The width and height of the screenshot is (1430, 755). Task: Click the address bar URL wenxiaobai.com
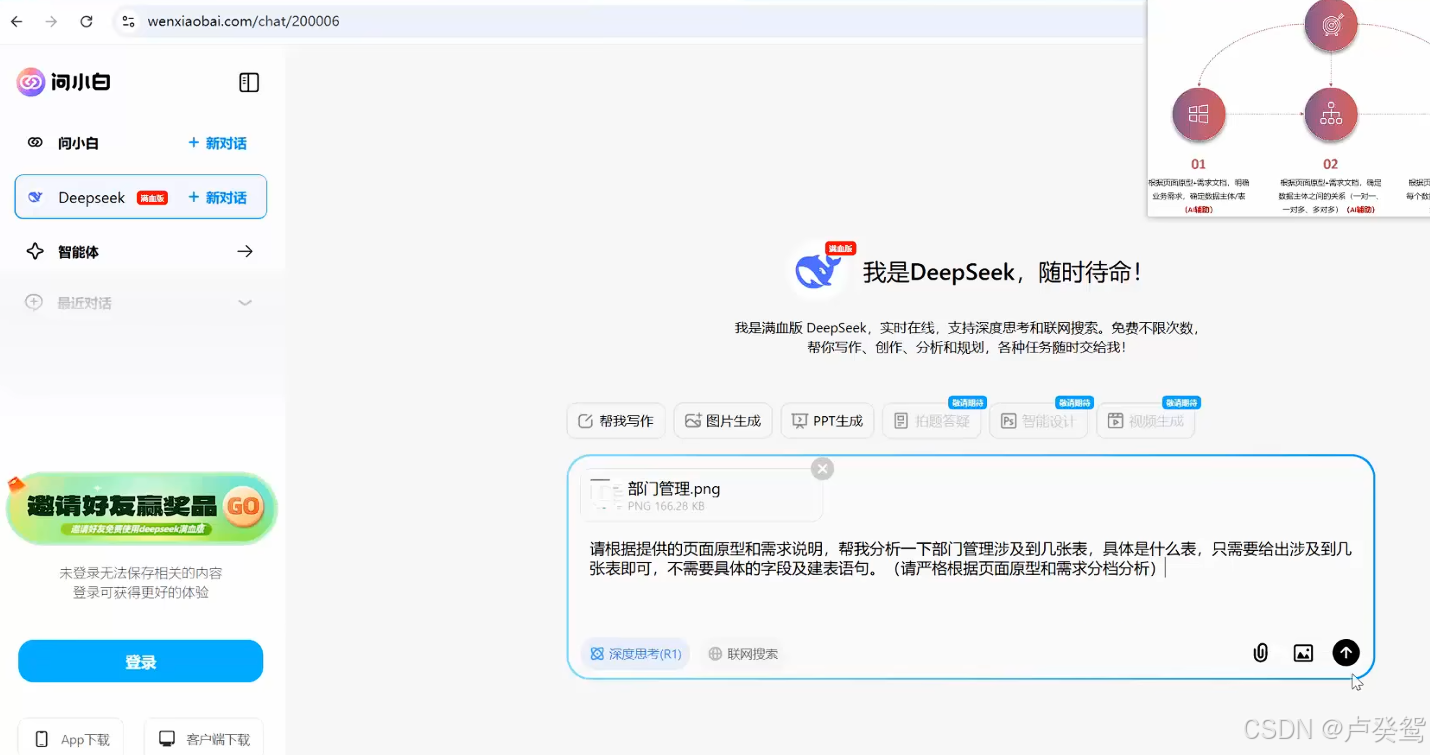pos(243,21)
